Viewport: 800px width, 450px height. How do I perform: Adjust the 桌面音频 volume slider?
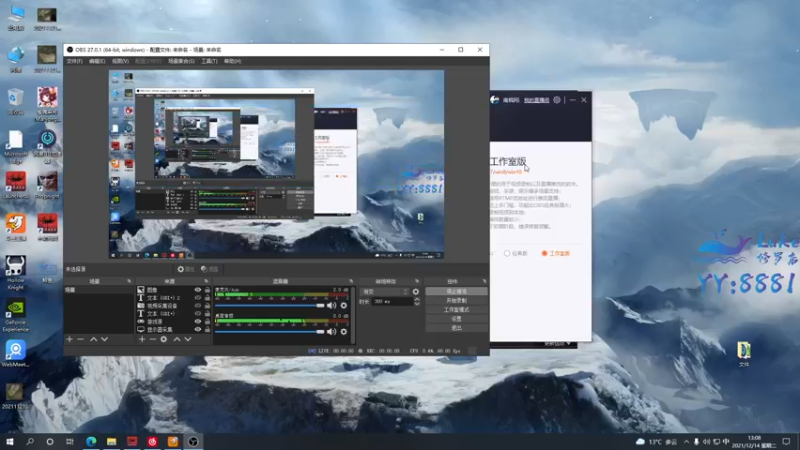click(x=269, y=332)
